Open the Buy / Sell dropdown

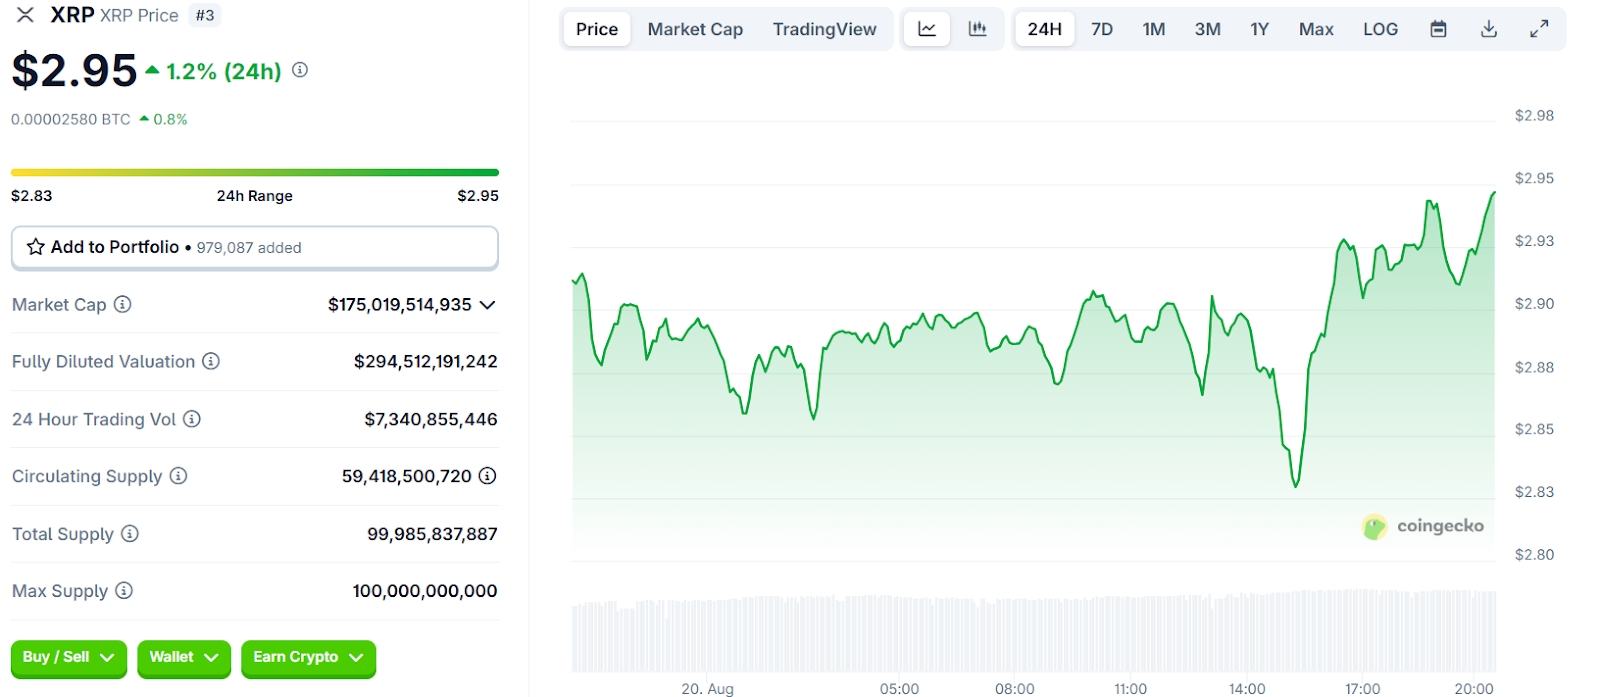69,658
